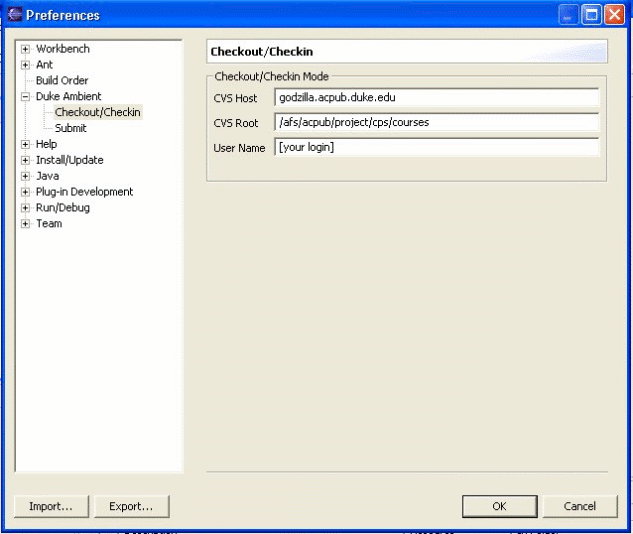Screen dimensions: 633x534
Task: Open the Build Order preferences page
Action: 62,80
